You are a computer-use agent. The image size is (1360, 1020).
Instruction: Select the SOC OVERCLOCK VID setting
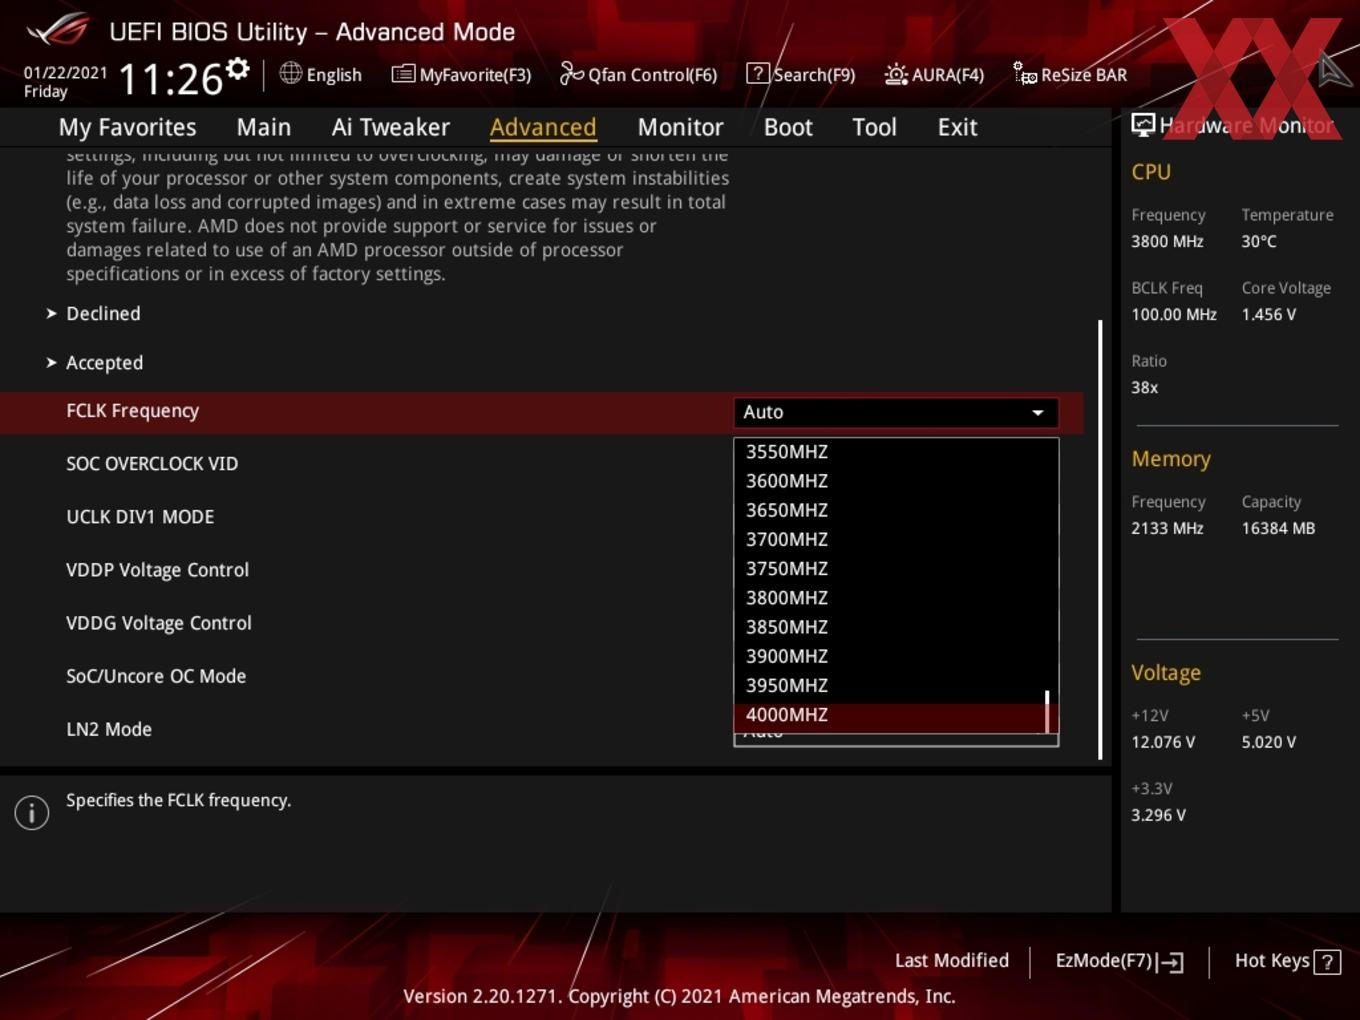[x=152, y=464]
